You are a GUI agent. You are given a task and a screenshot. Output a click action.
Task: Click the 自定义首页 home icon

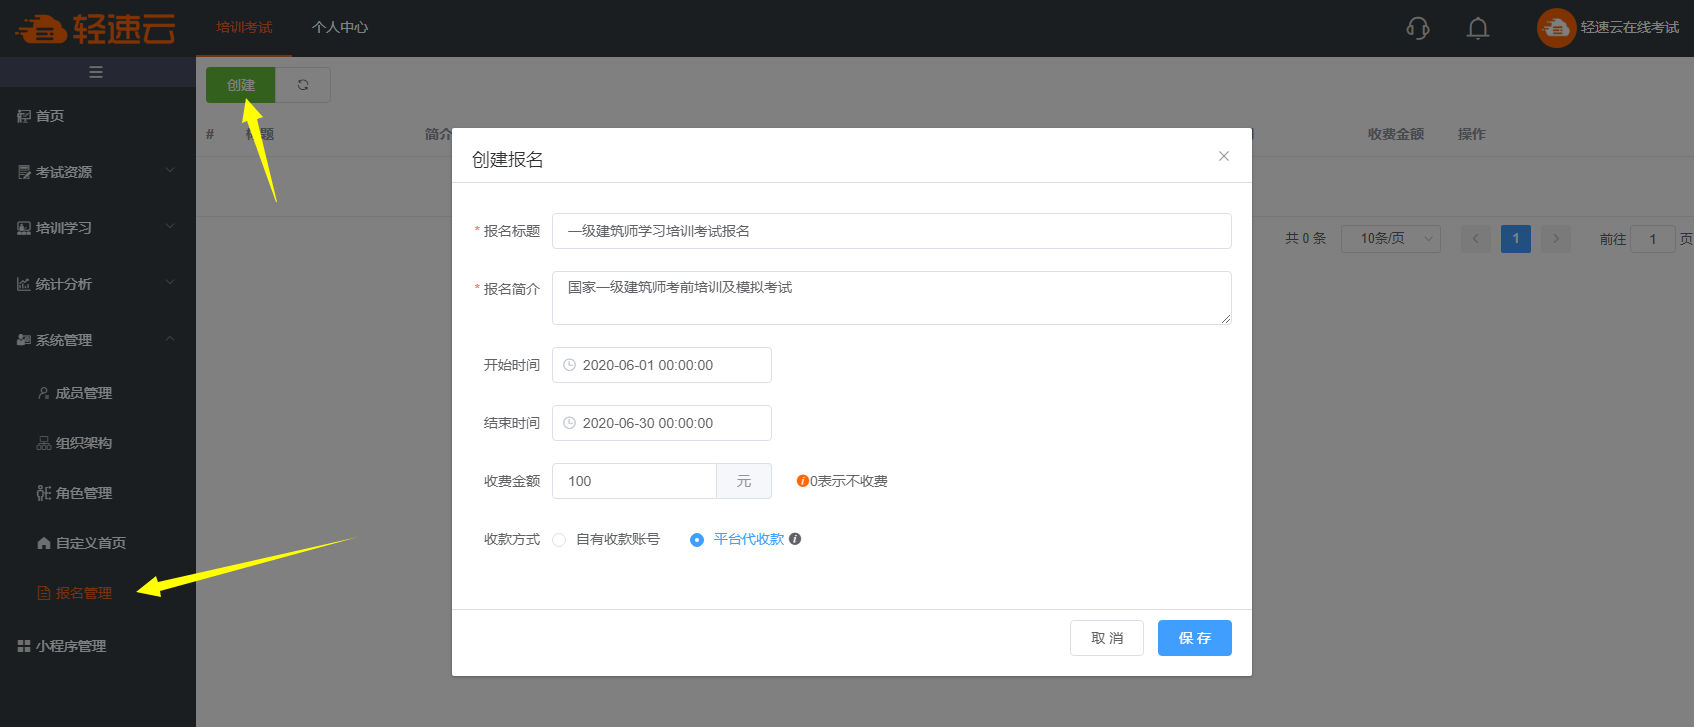click(43, 543)
